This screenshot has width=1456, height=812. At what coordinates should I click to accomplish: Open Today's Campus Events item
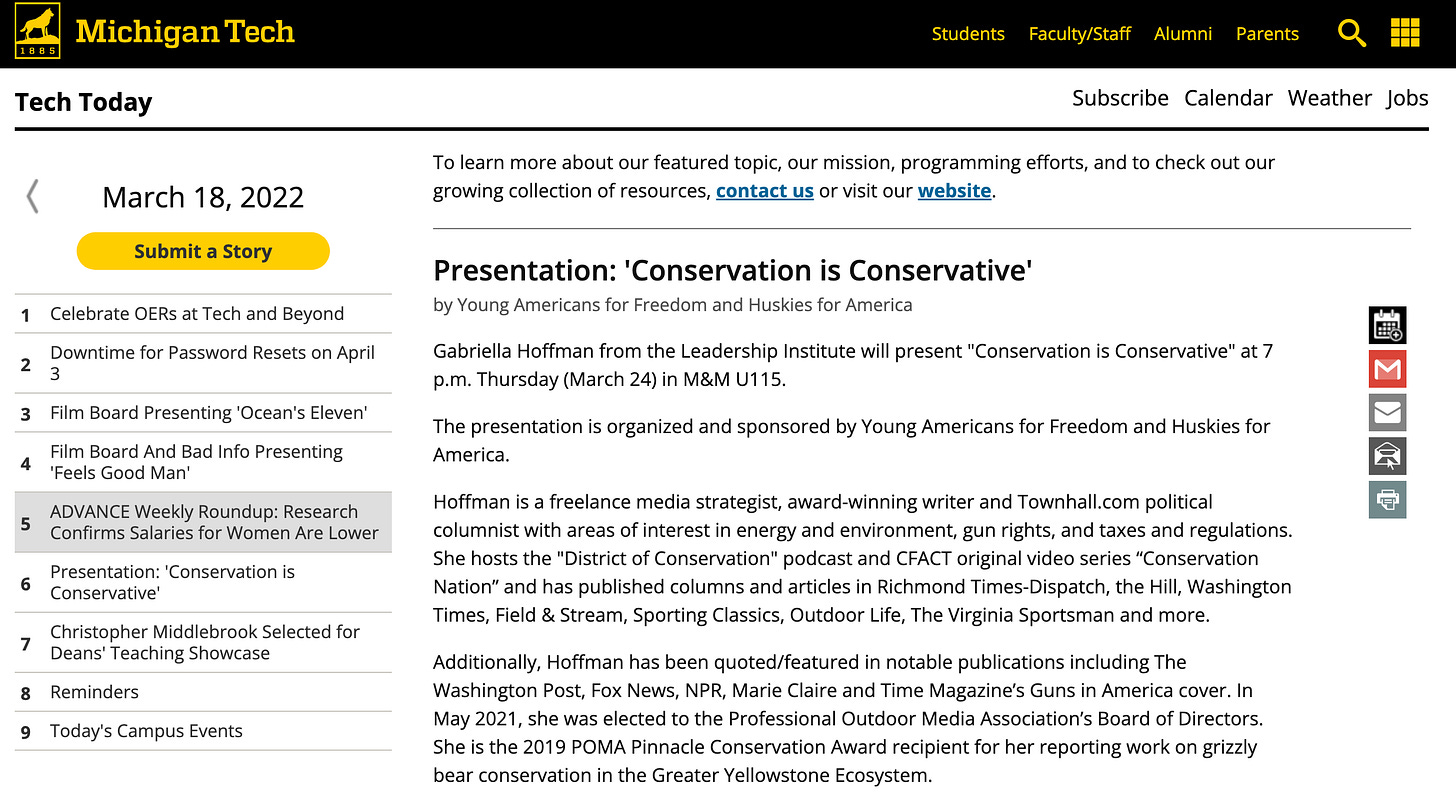pyautogui.click(x=203, y=731)
